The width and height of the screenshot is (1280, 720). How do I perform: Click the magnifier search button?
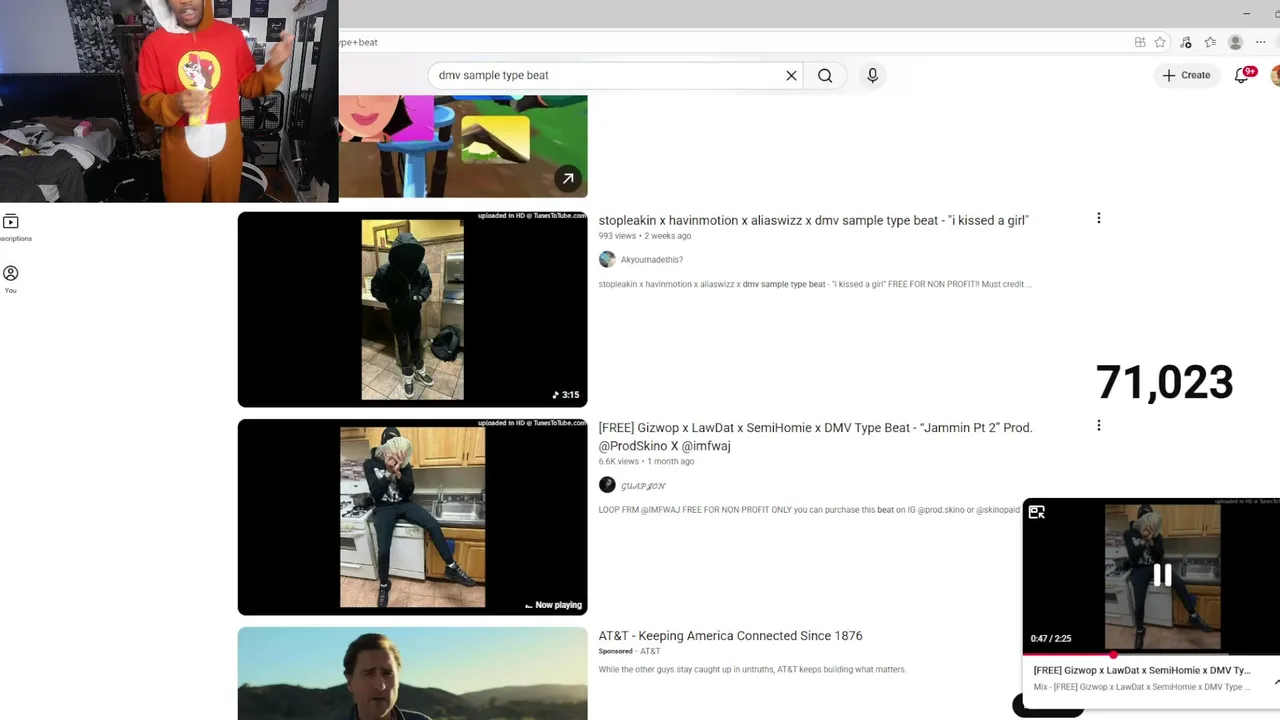(x=825, y=75)
